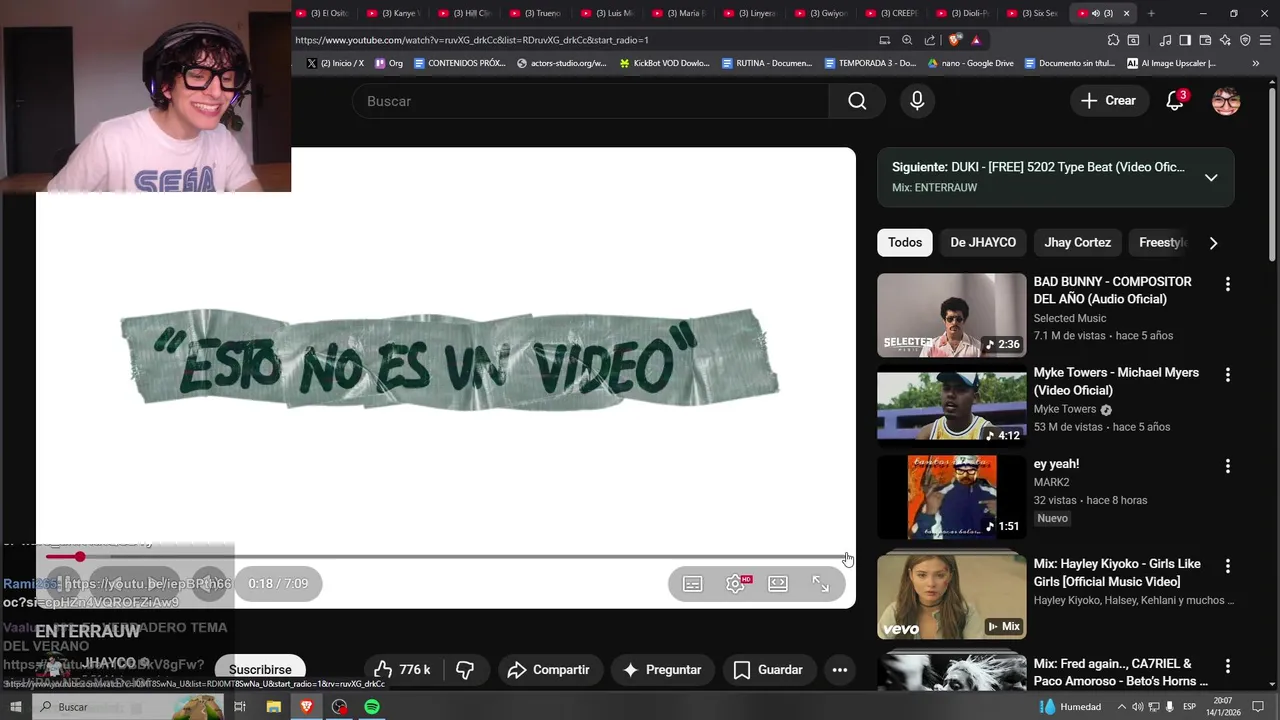Toggle theater mode in video player
The width and height of the screenshot is (1280, 720).
click(x=778, y=584)
